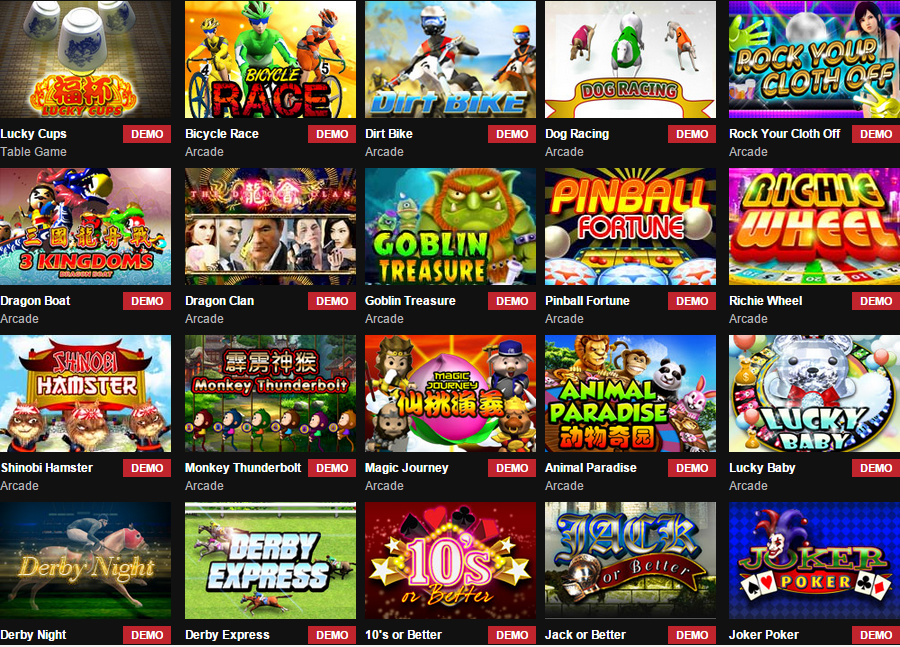
Task: Select the Derby Express game thumbnail
Action: pos(270,560)
